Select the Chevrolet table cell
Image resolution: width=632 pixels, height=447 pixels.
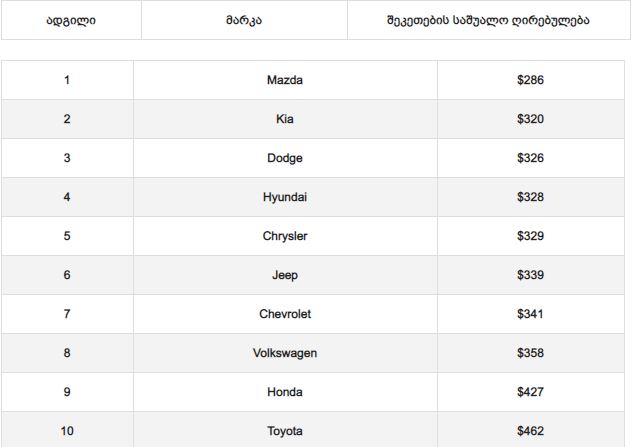coord(285,314)
